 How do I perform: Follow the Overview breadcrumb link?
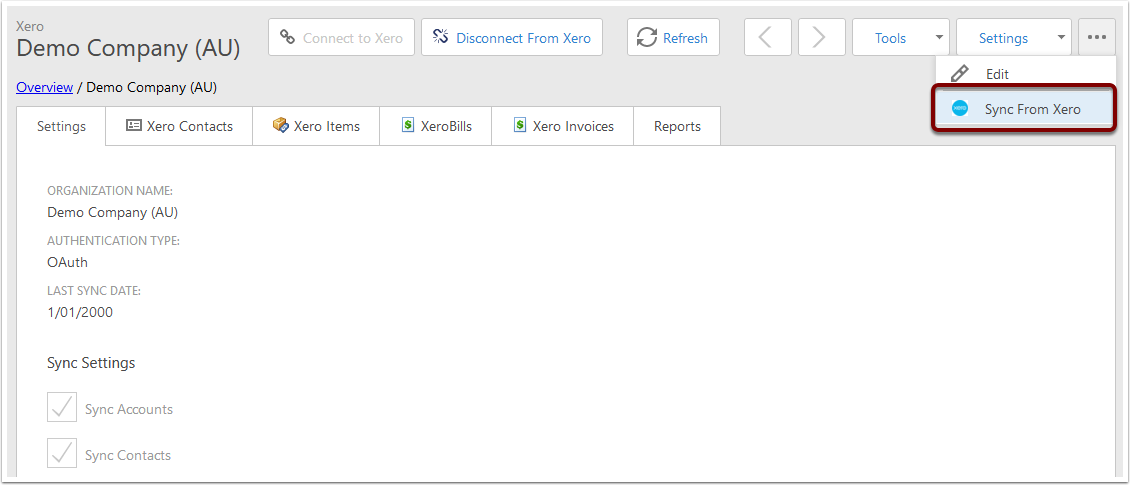click(45, 87)
